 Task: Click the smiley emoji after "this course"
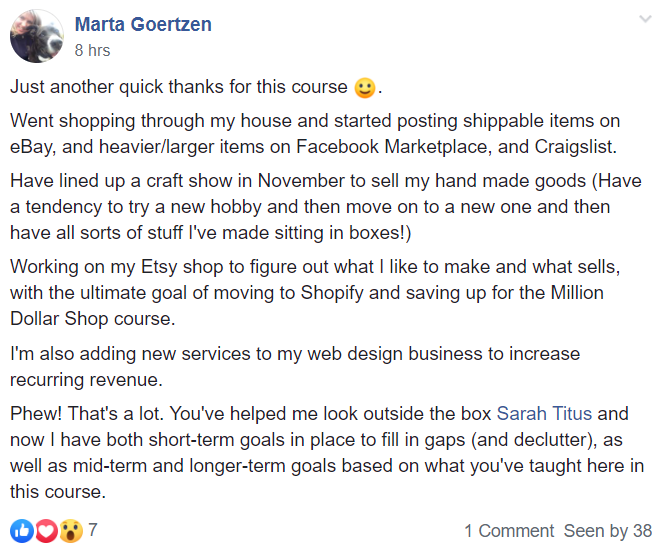click(365, 88)
